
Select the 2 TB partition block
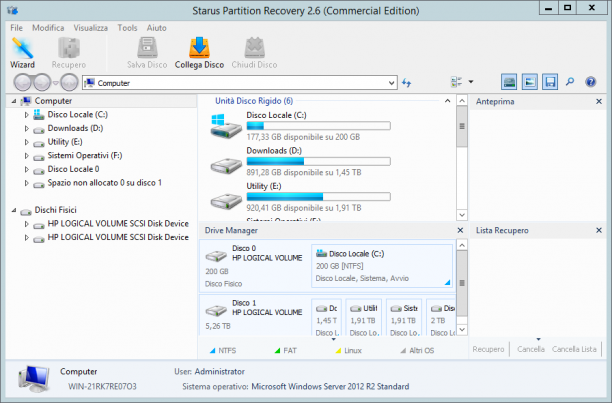pos(441,318)
